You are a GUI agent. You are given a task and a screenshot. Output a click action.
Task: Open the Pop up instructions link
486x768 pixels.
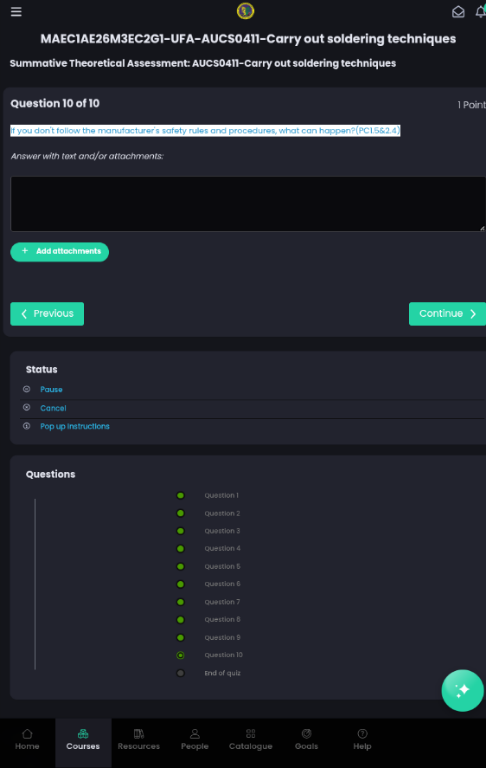(74, 426)
